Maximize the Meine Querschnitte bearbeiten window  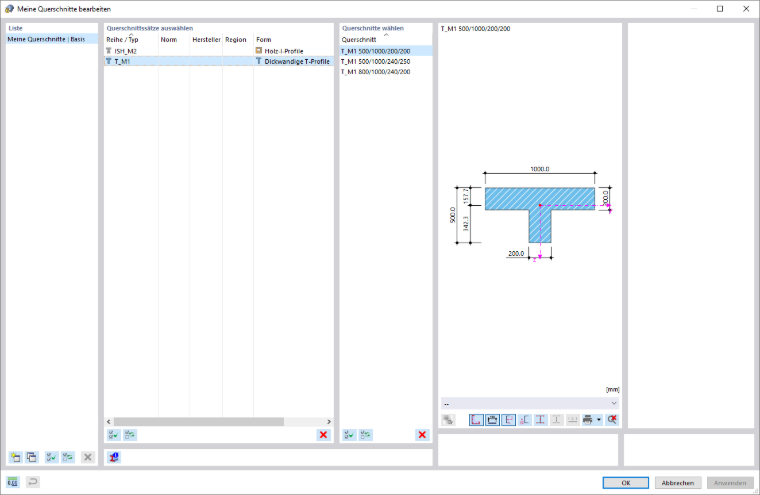[720, 9]
